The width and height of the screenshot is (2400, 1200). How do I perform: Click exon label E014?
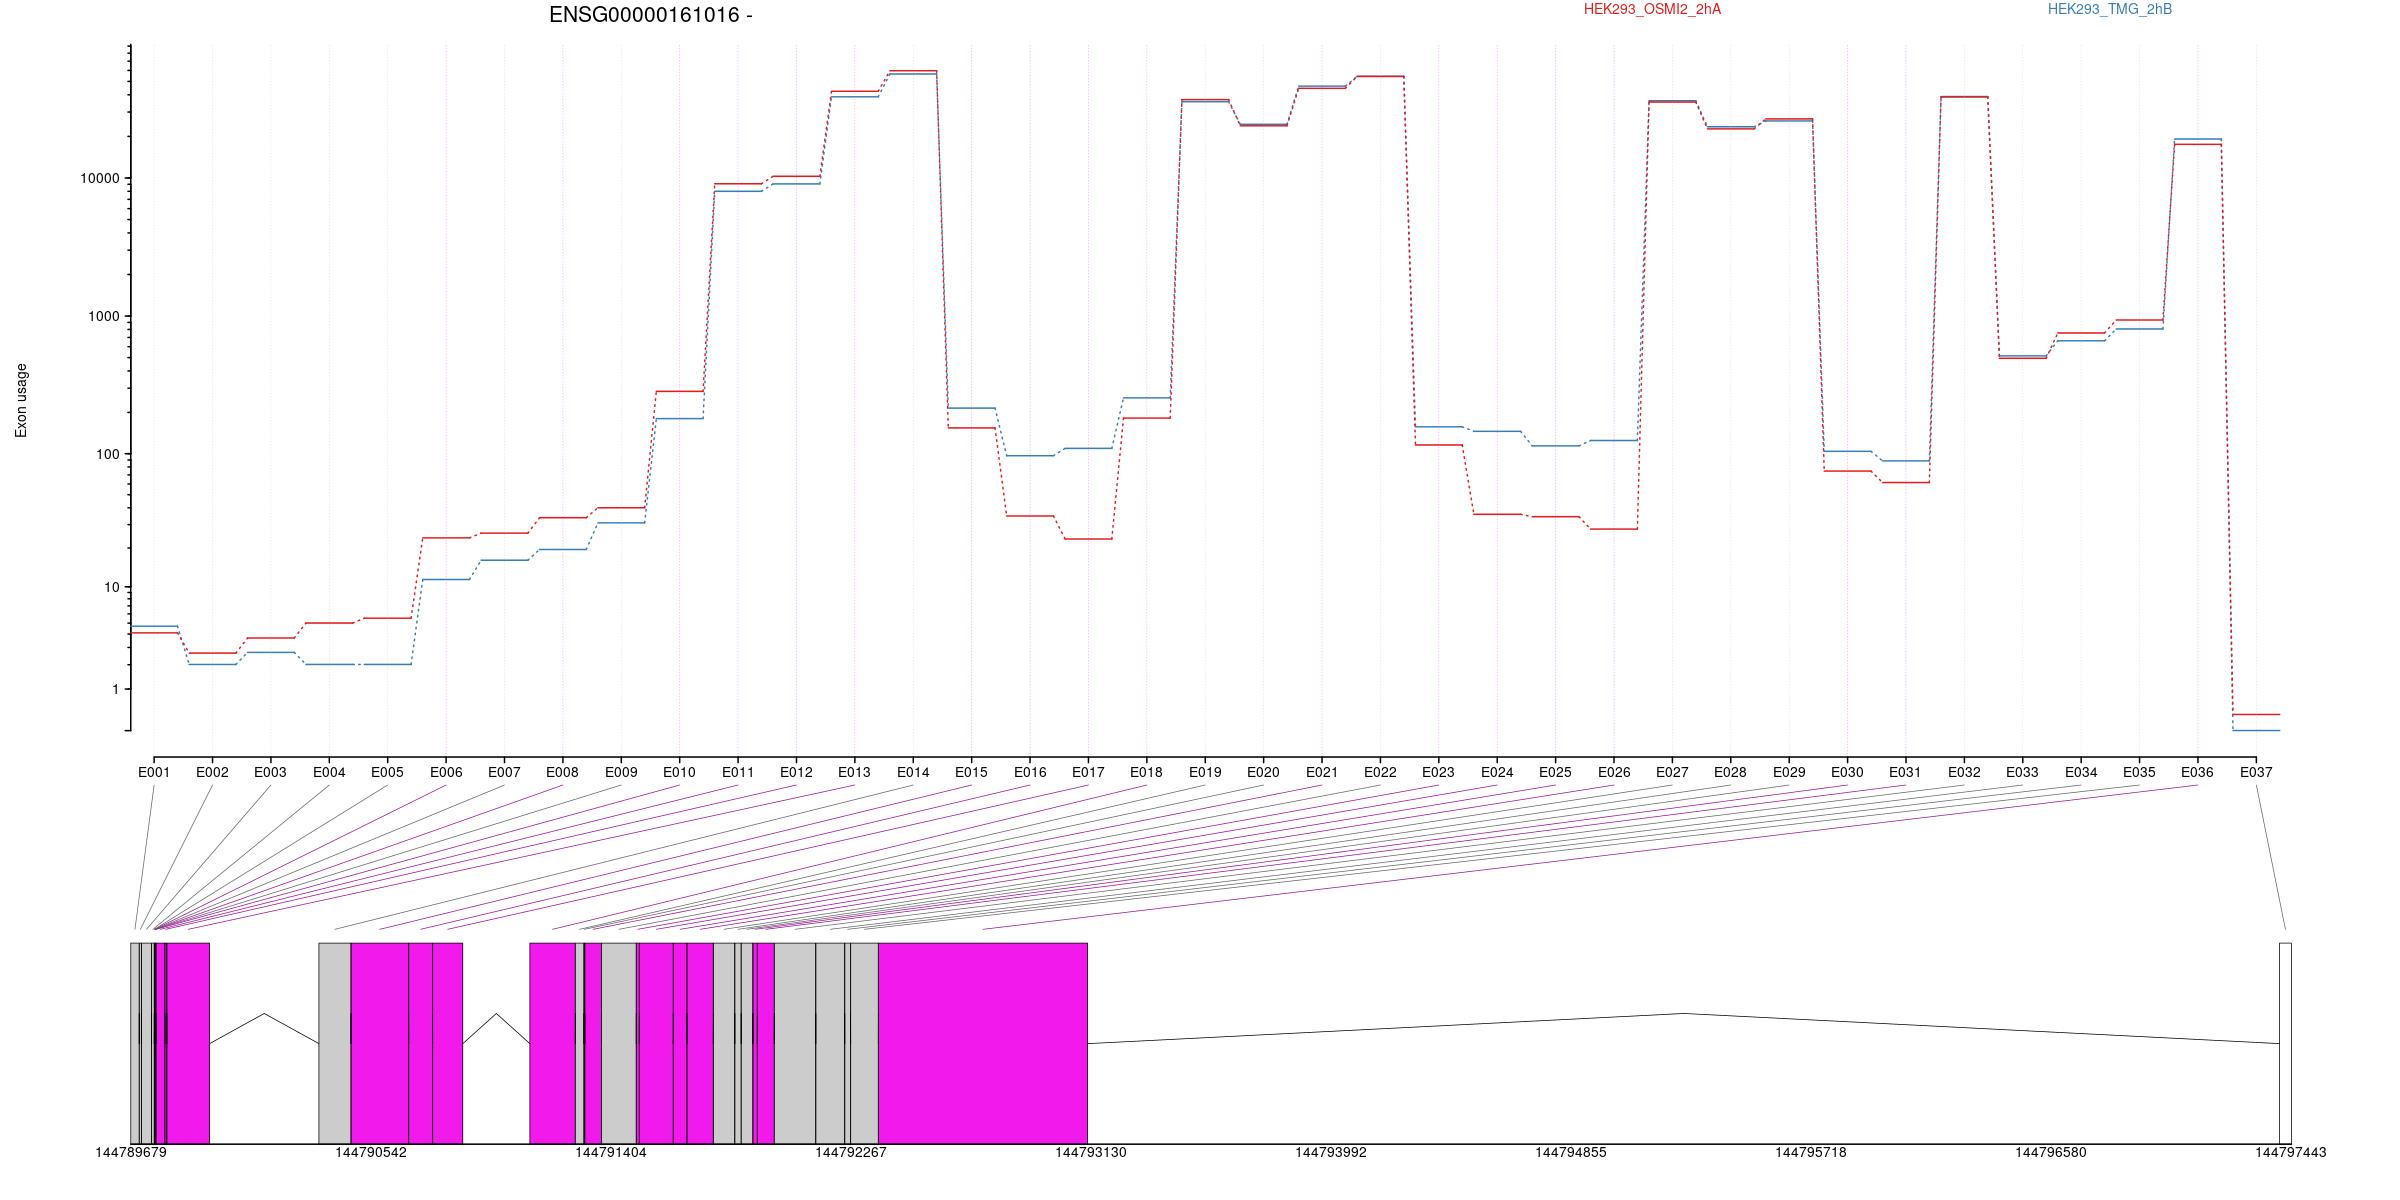pyautogui.click(x=913, y=772)
